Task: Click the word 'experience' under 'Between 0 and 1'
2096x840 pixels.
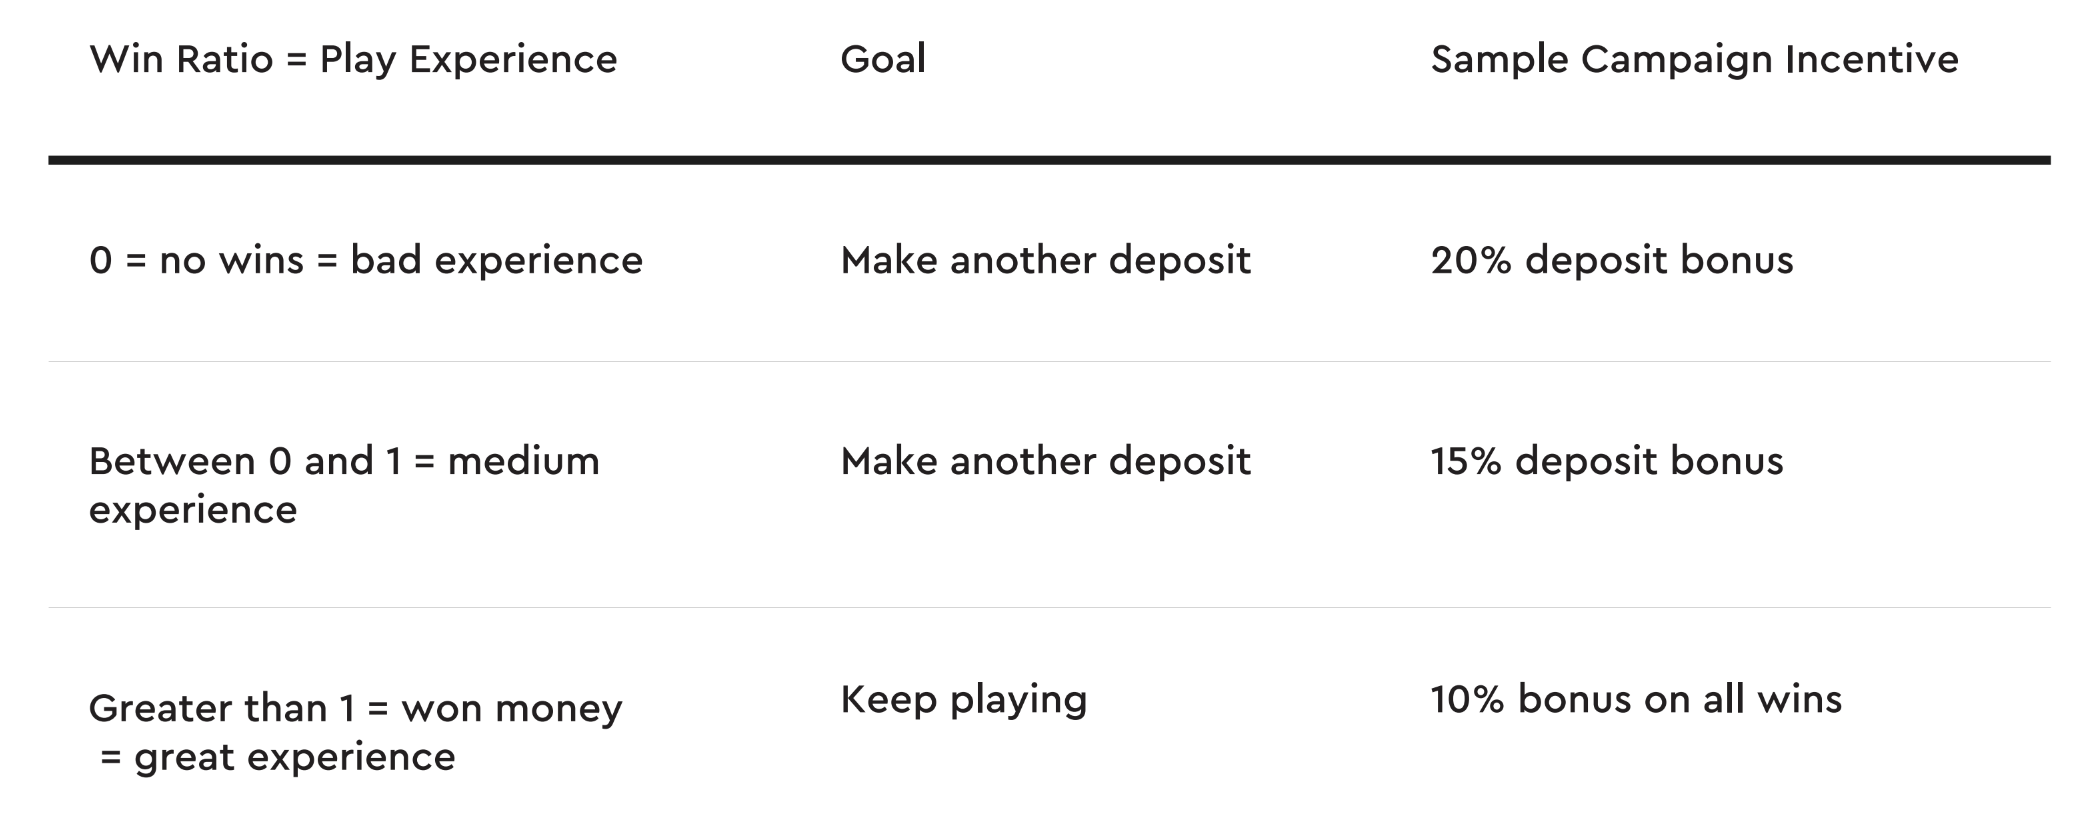Action: point(193,511)
